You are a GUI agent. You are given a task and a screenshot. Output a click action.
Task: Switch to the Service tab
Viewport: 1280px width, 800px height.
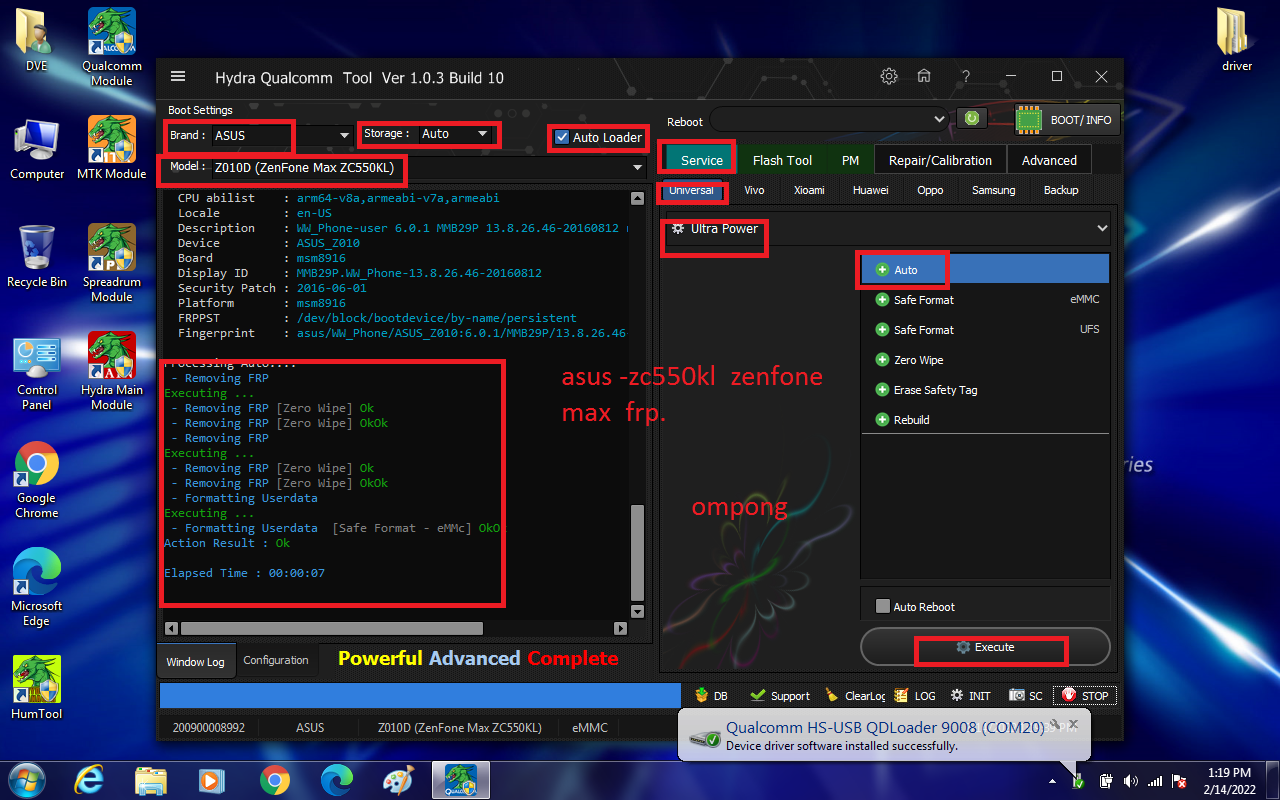702,160
